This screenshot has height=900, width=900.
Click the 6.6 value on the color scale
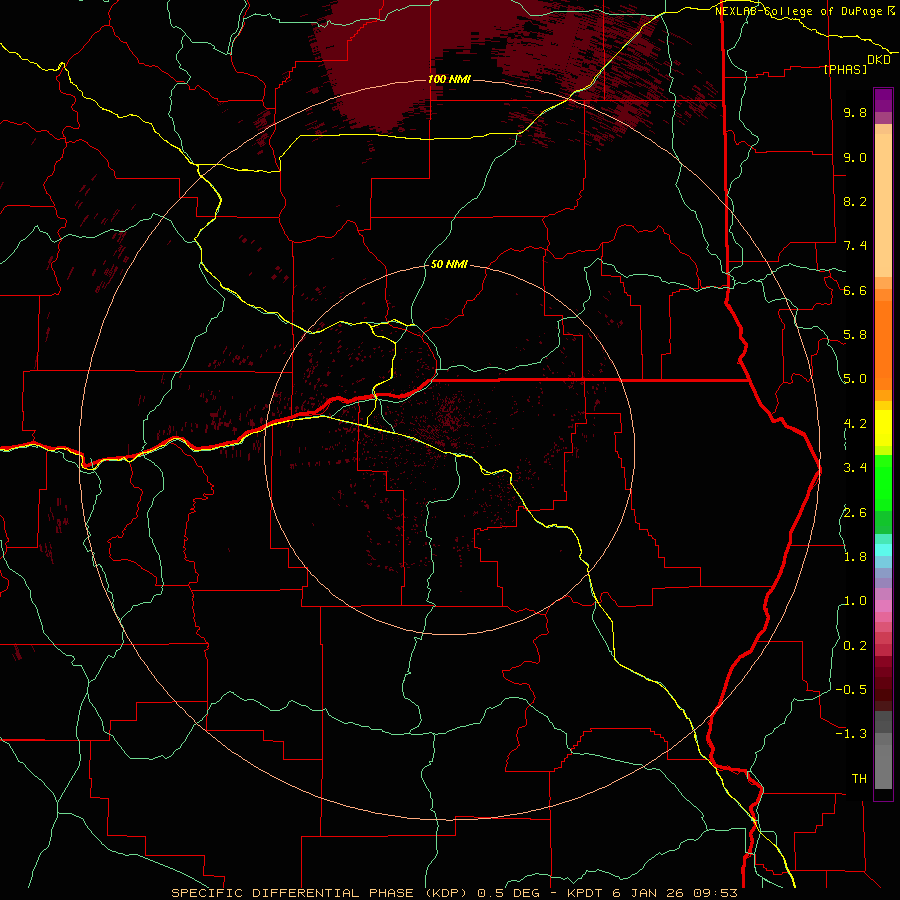point(855,290)
